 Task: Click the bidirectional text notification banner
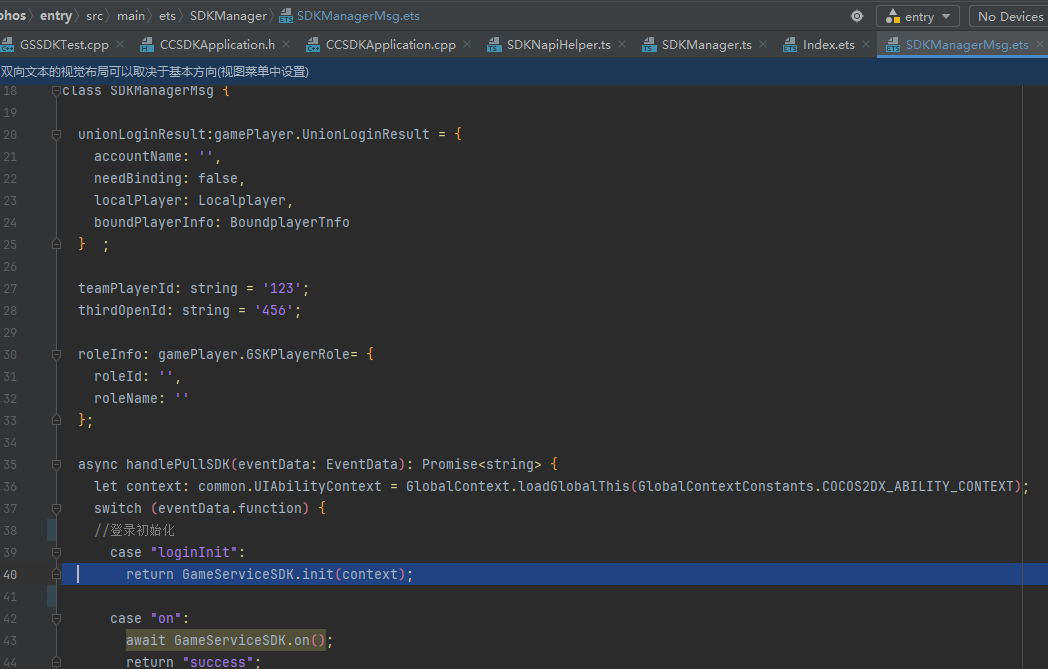(x=524, y=72)
